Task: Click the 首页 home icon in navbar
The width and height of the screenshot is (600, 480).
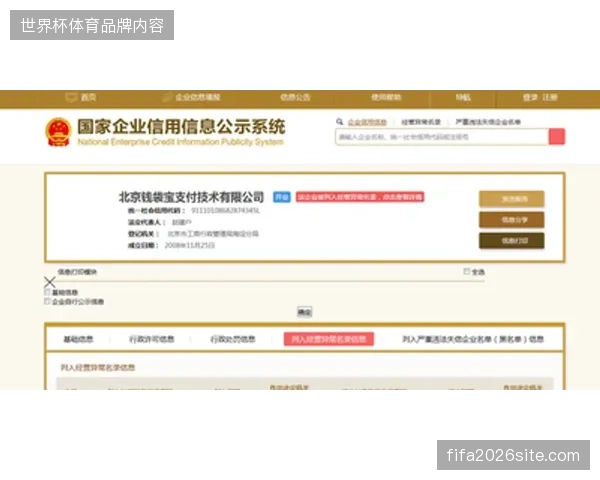Action: pyautogui.click(x=72, y=97)
